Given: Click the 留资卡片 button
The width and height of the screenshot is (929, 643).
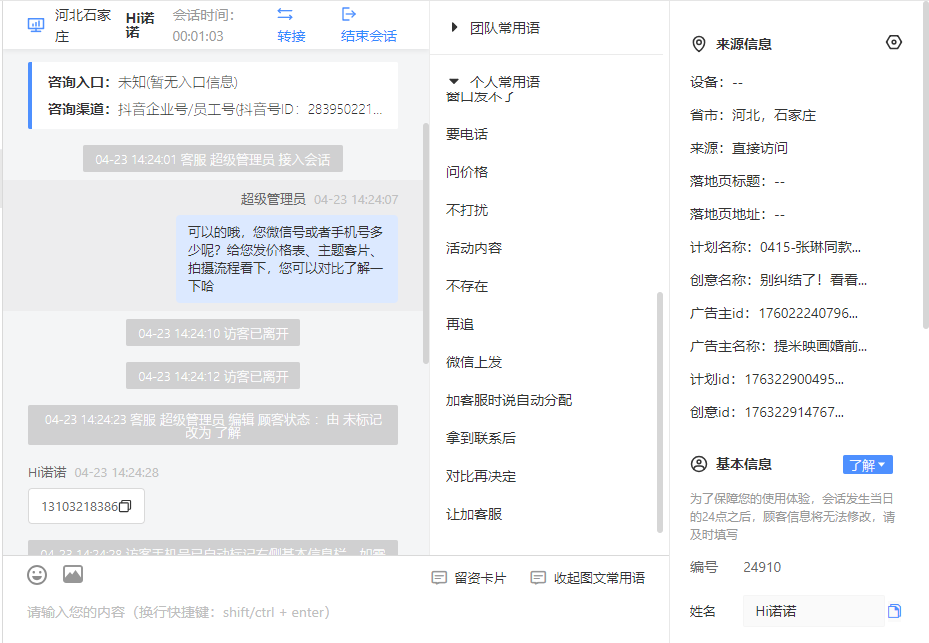Looking at the screenshot, I should [x=469, y=578].
